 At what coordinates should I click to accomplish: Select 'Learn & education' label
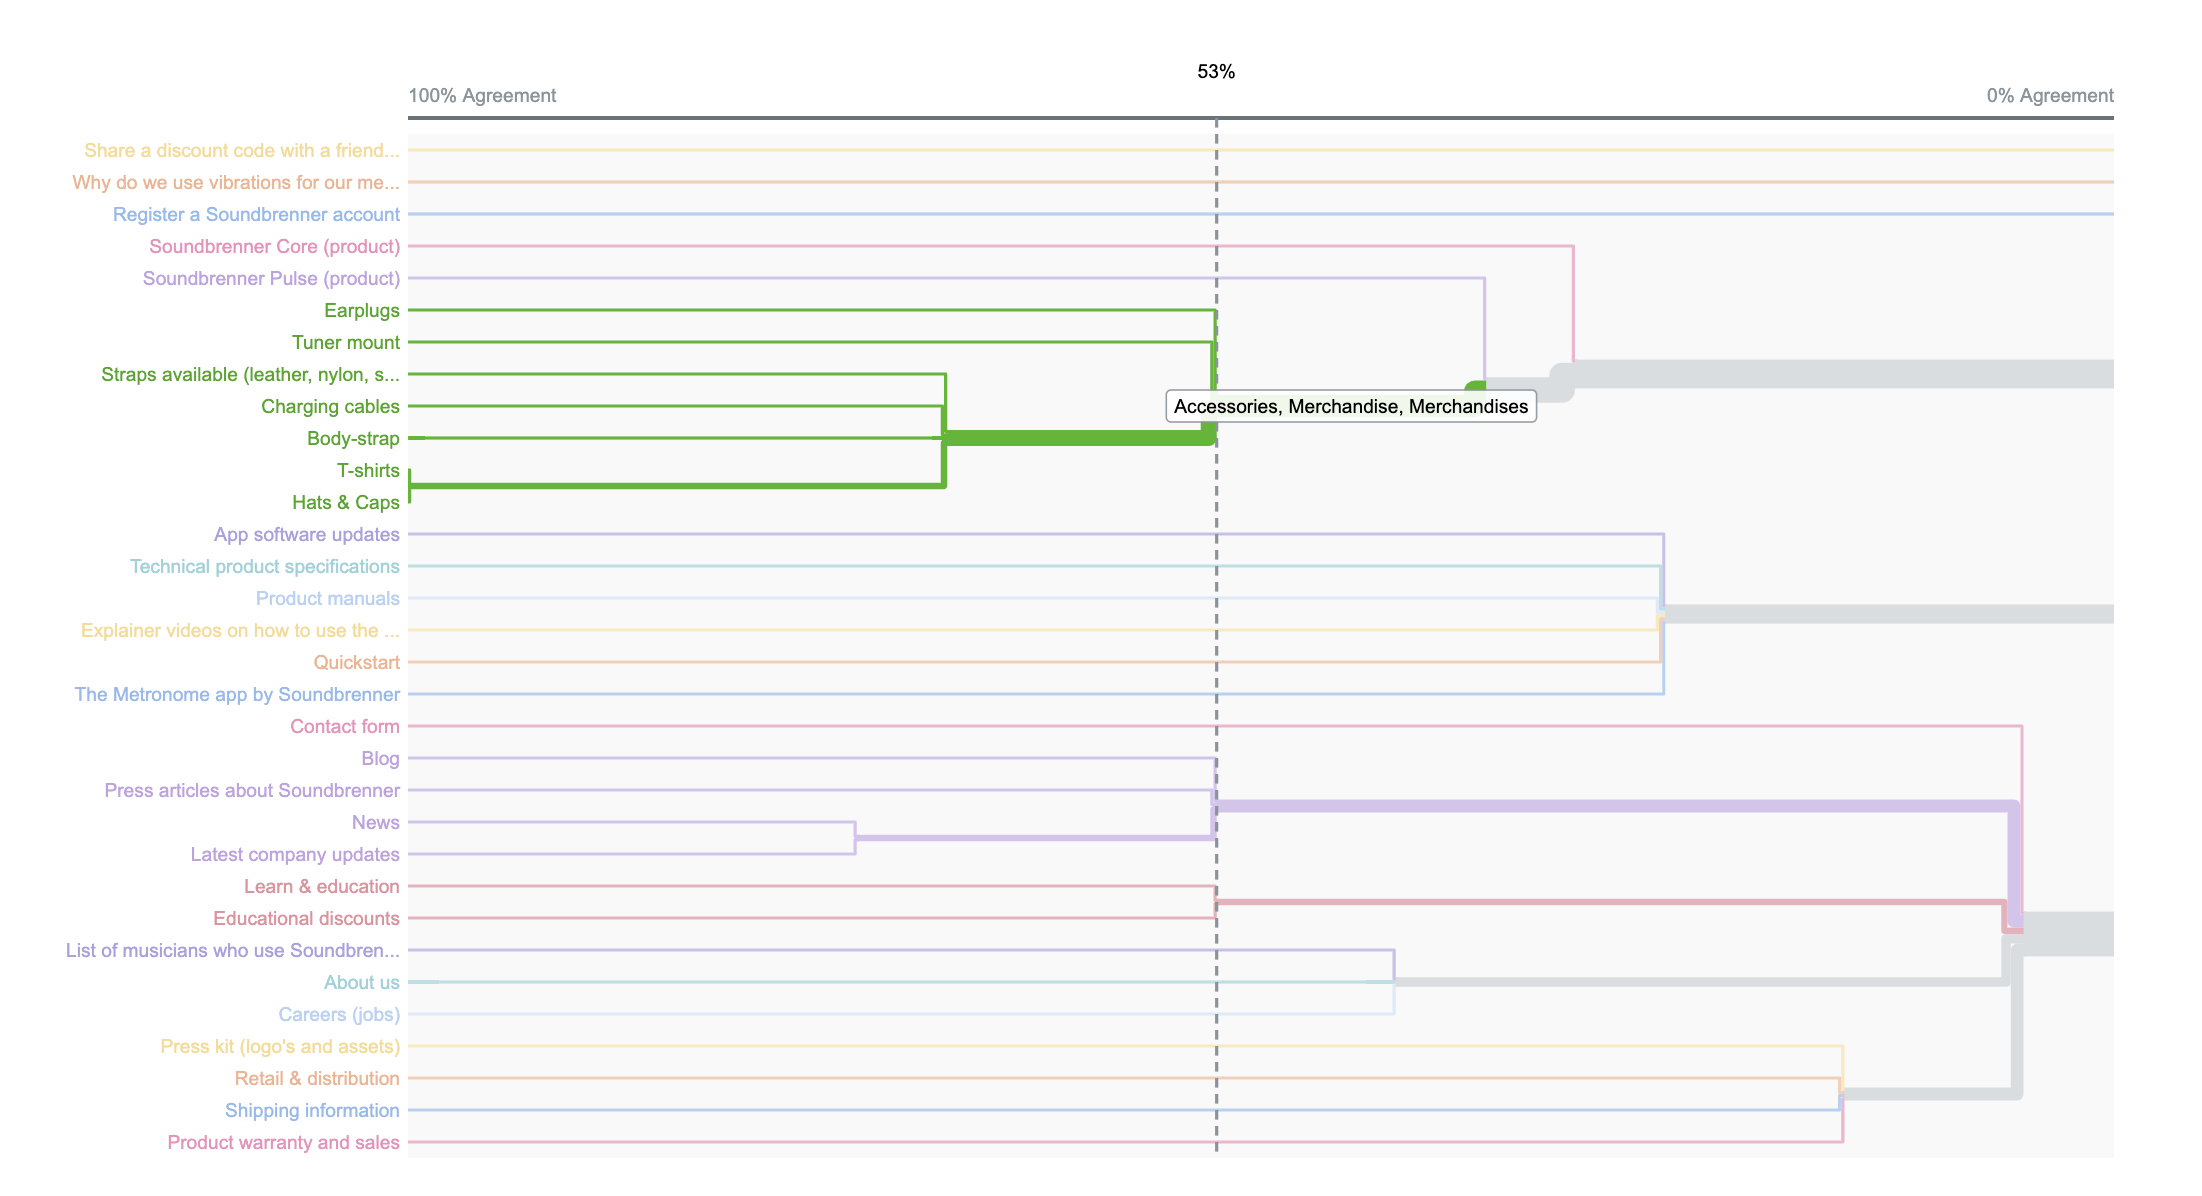click(322, 886)
